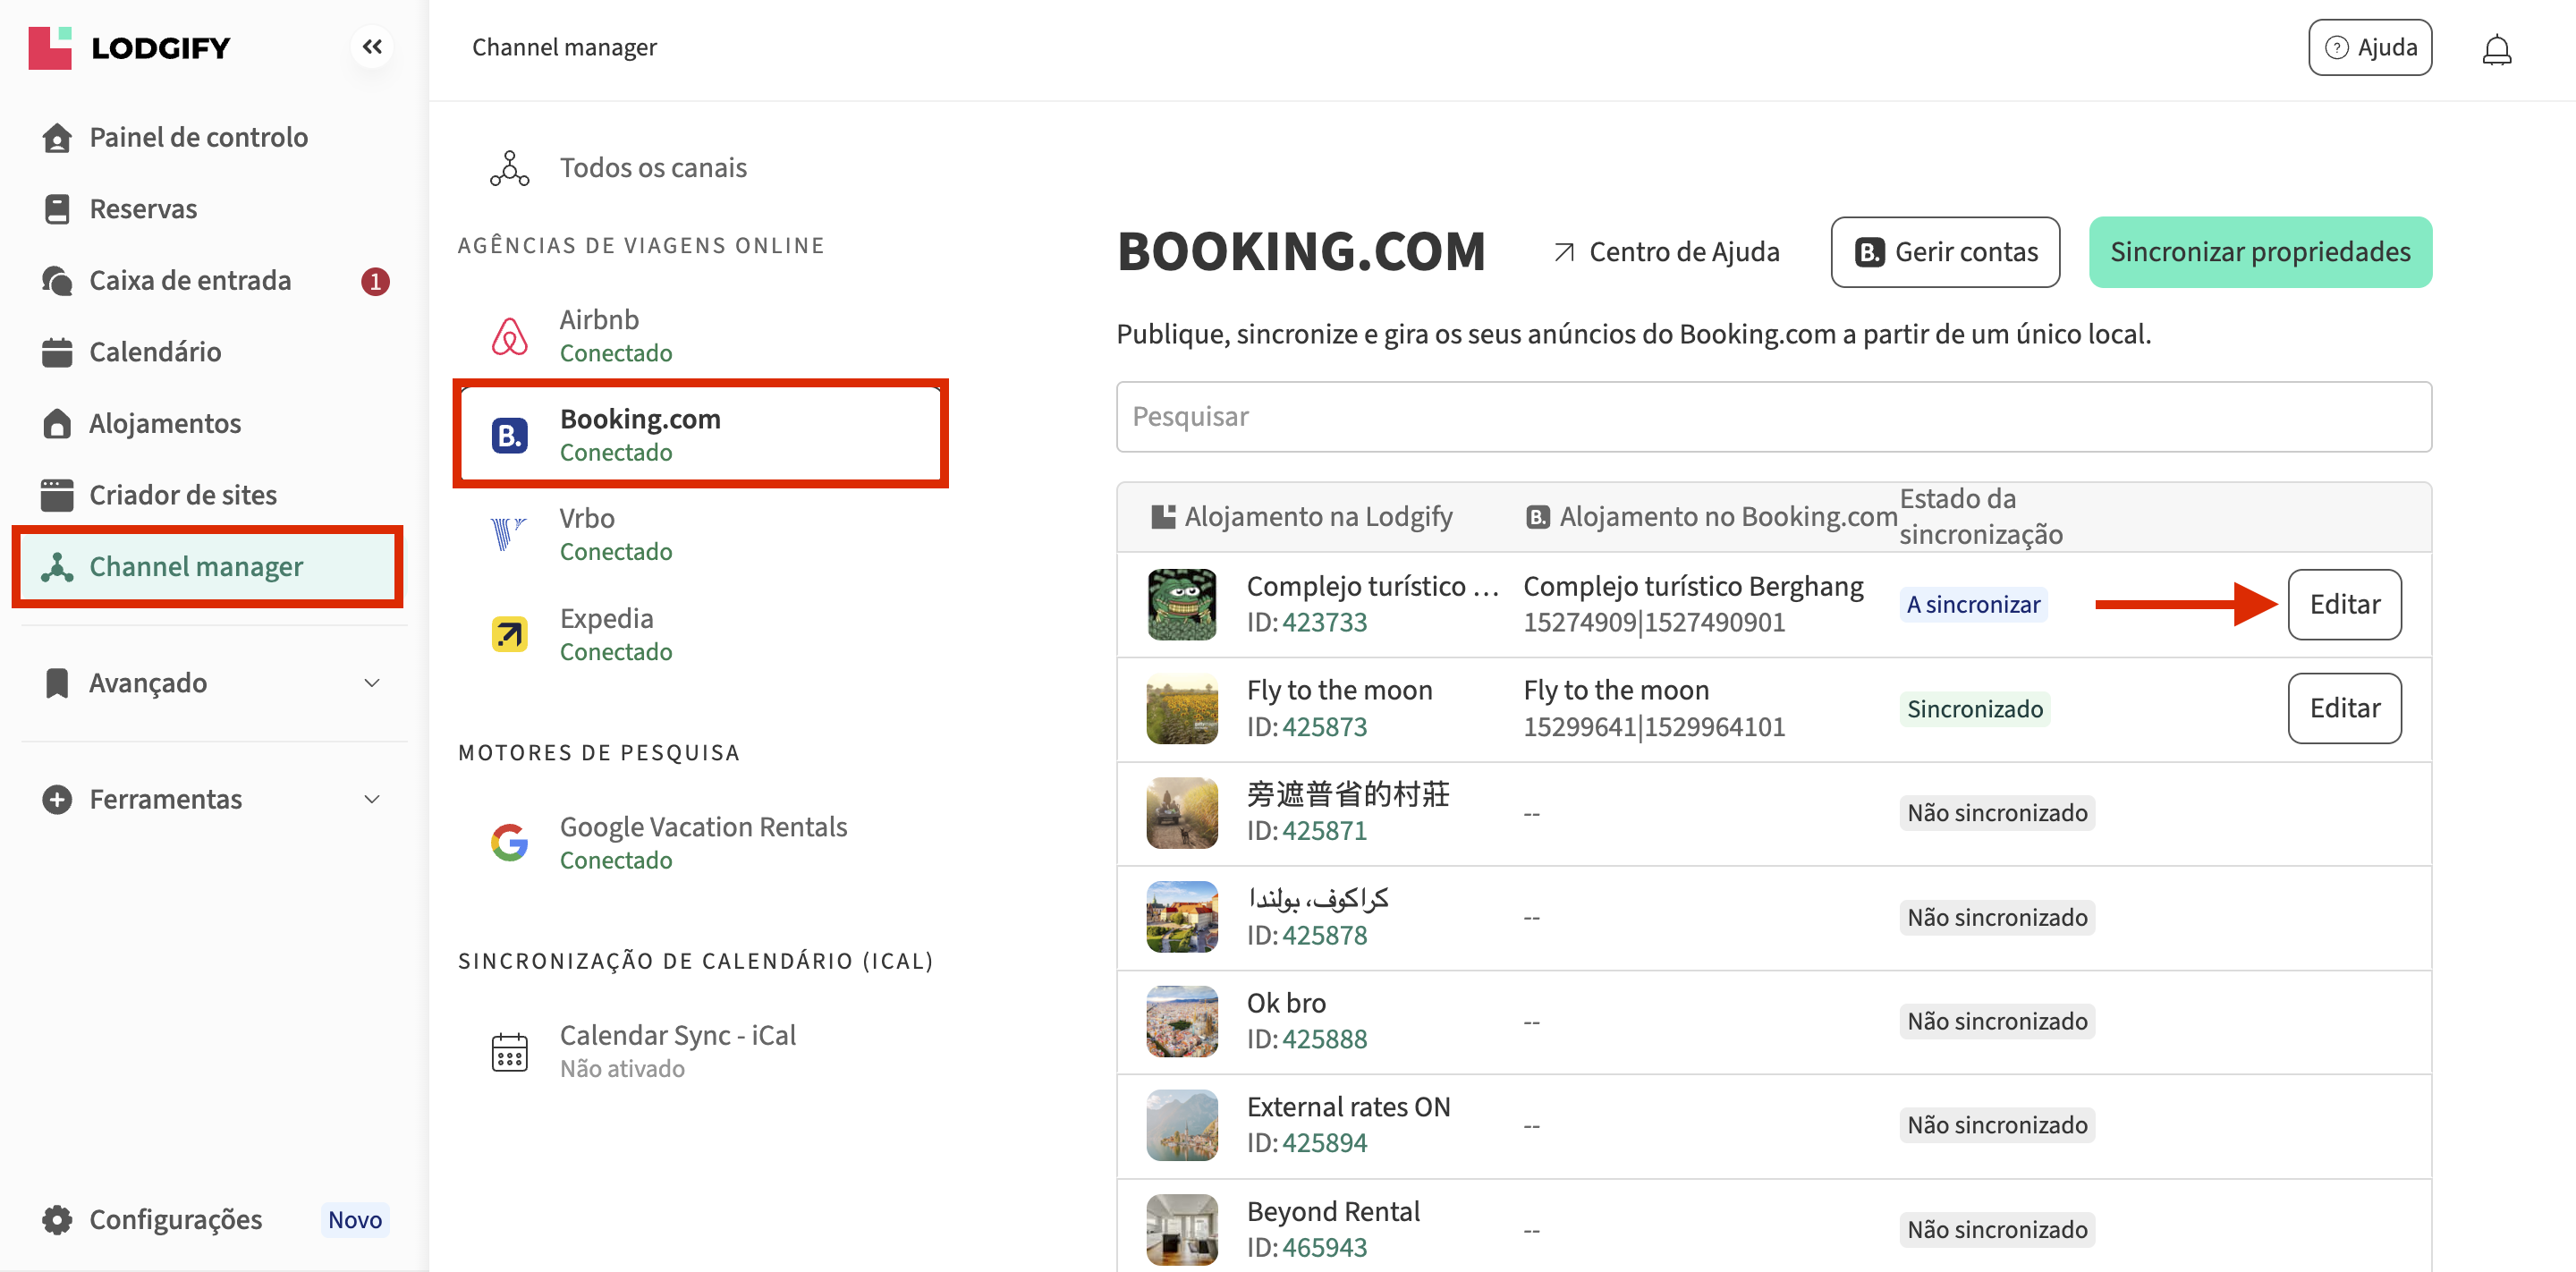Collapse the sidebar with double-chevron icon
The width and height of the screenshot is (2576, 1272).
tap(372, 47)
